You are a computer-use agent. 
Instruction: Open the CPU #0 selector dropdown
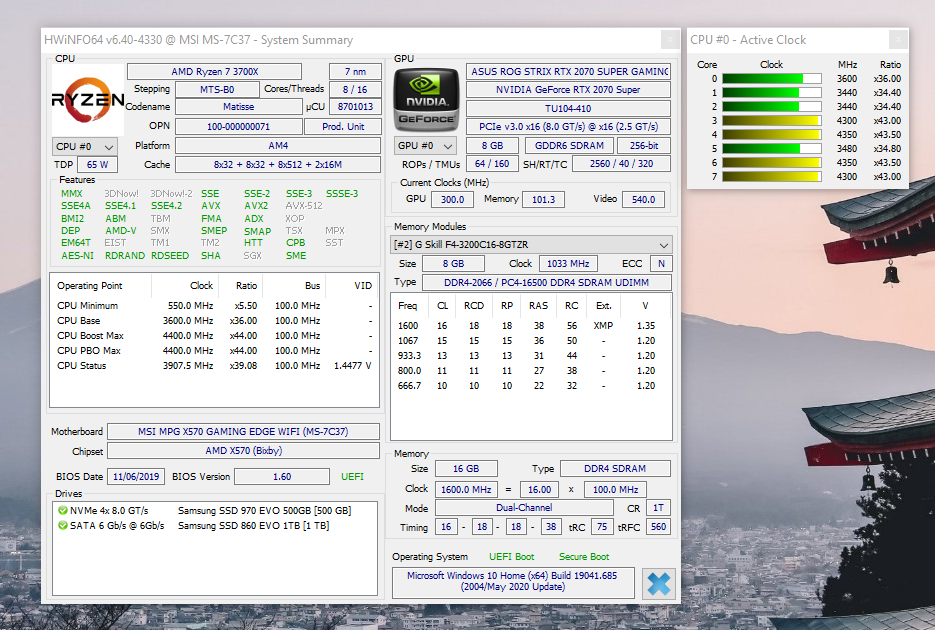pos(84,147)
